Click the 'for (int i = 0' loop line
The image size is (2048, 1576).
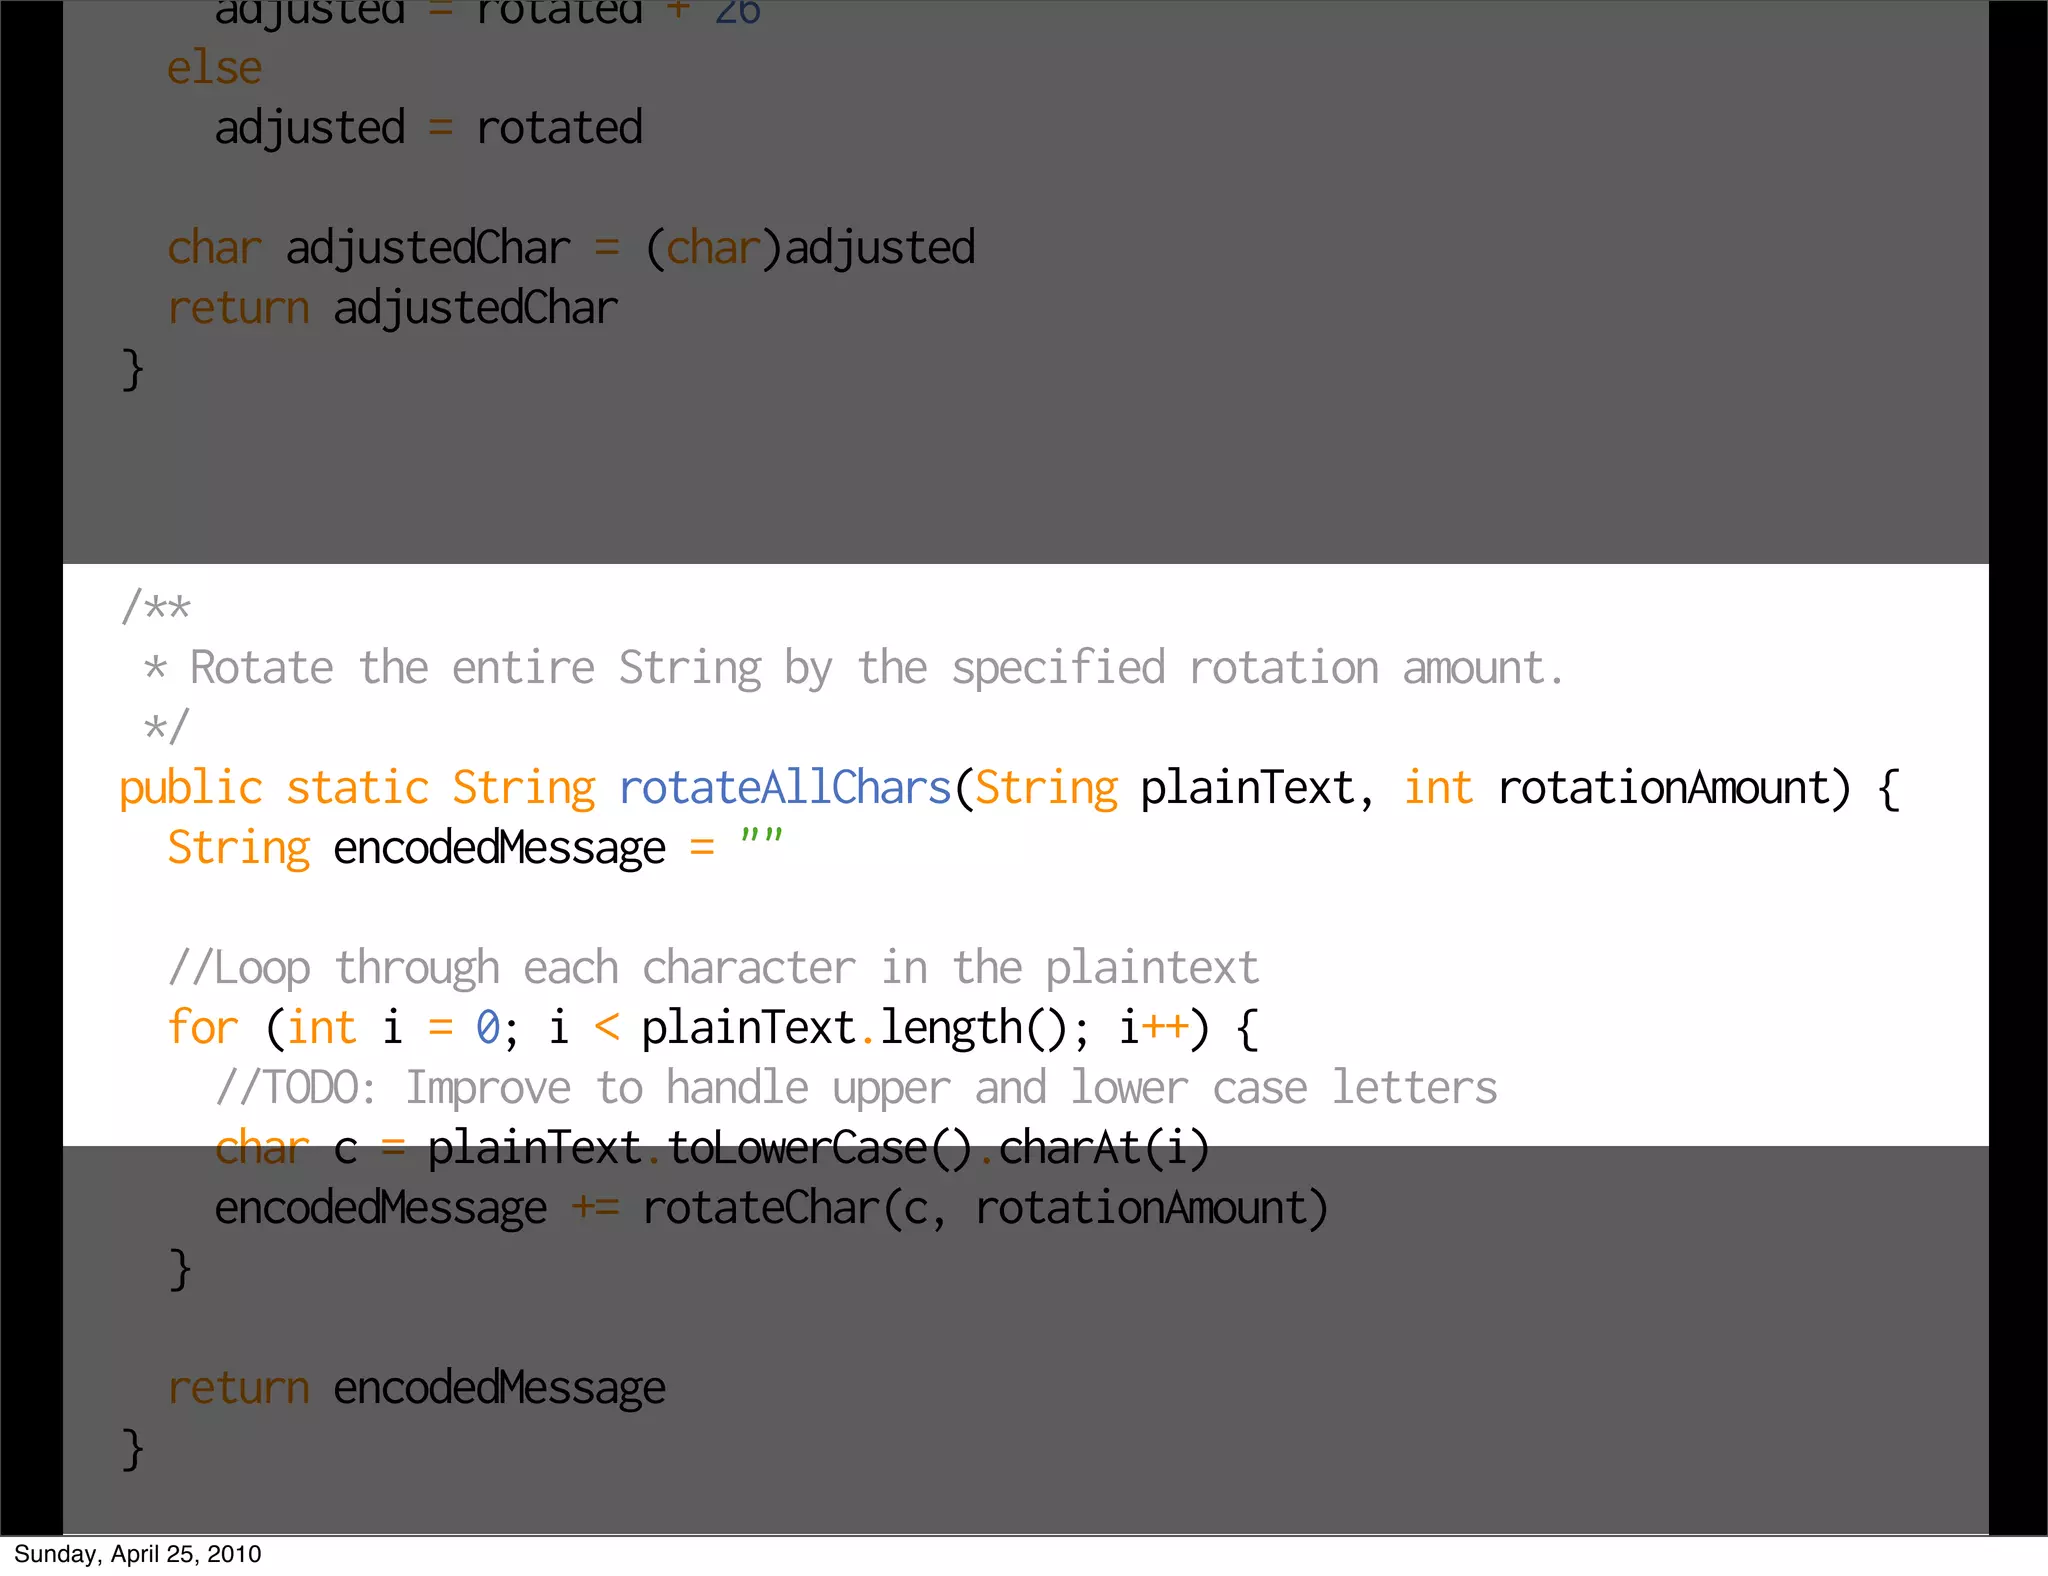[x=713, y=1029]
